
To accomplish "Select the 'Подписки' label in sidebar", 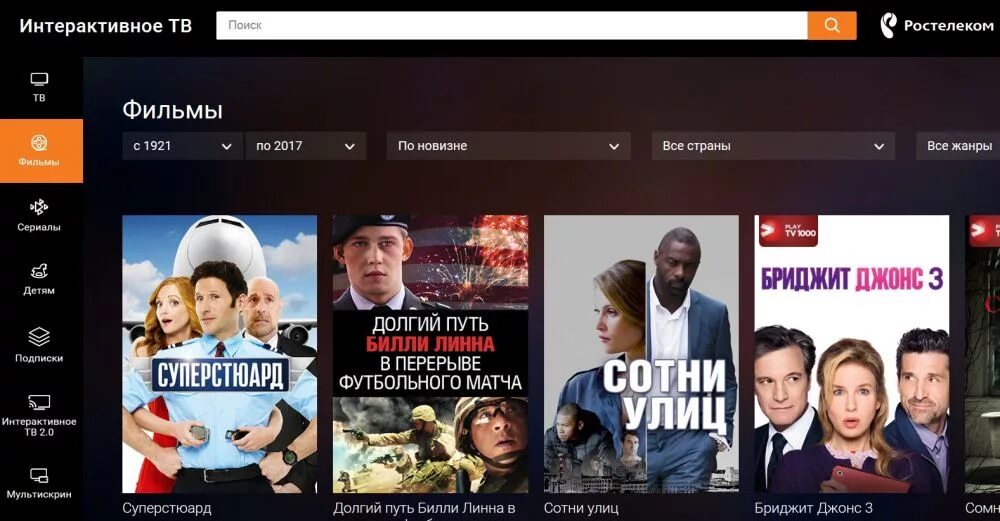I will pos(39,358).
